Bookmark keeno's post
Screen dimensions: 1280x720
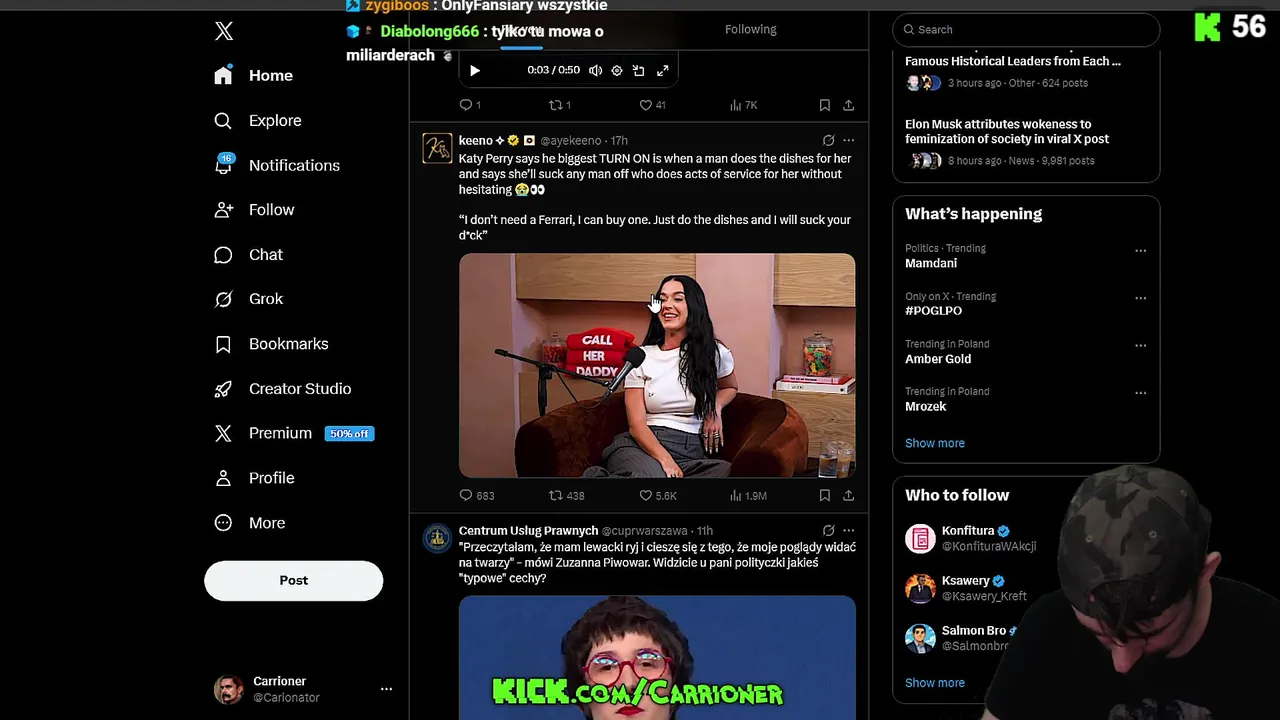(x=824, y=496)
